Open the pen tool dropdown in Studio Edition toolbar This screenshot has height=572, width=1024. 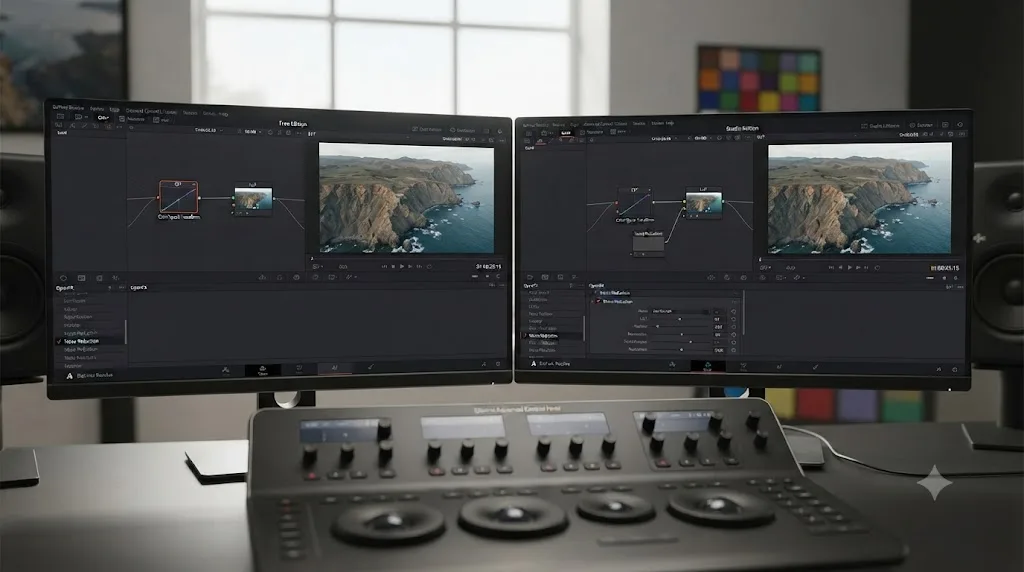tap(798, 278)
